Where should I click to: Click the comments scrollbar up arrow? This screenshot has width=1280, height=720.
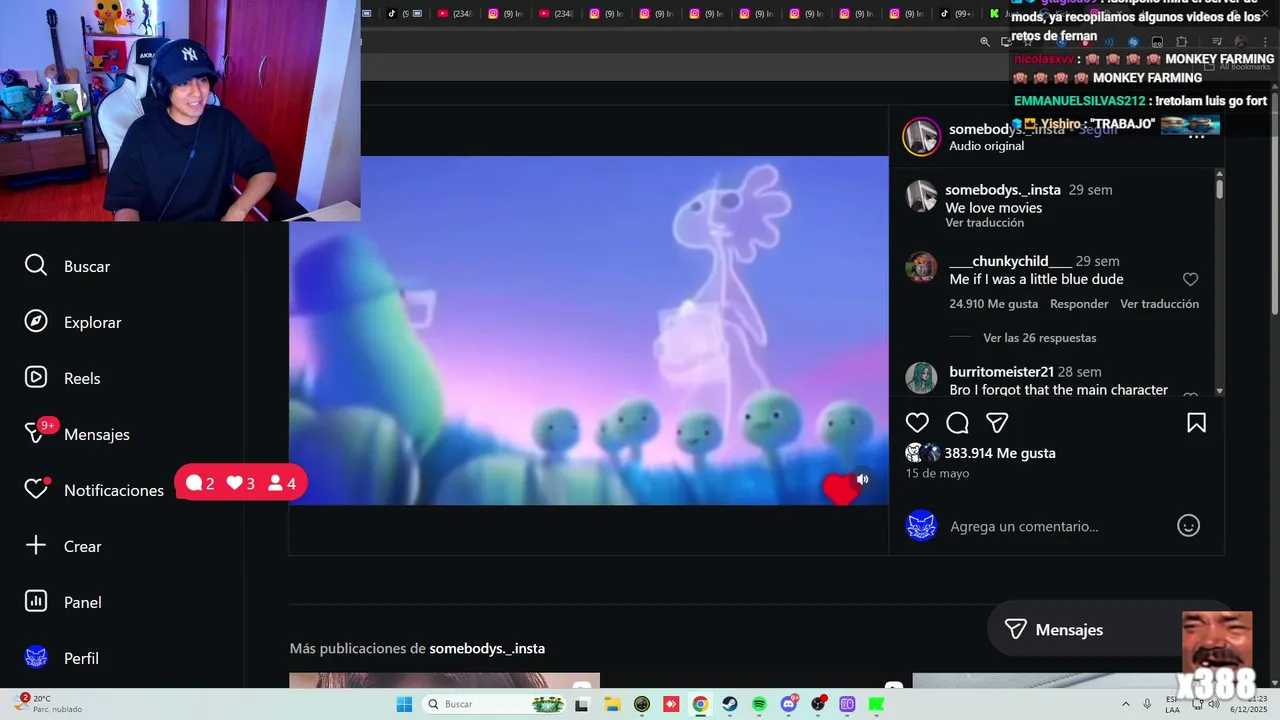point(1219,174)
